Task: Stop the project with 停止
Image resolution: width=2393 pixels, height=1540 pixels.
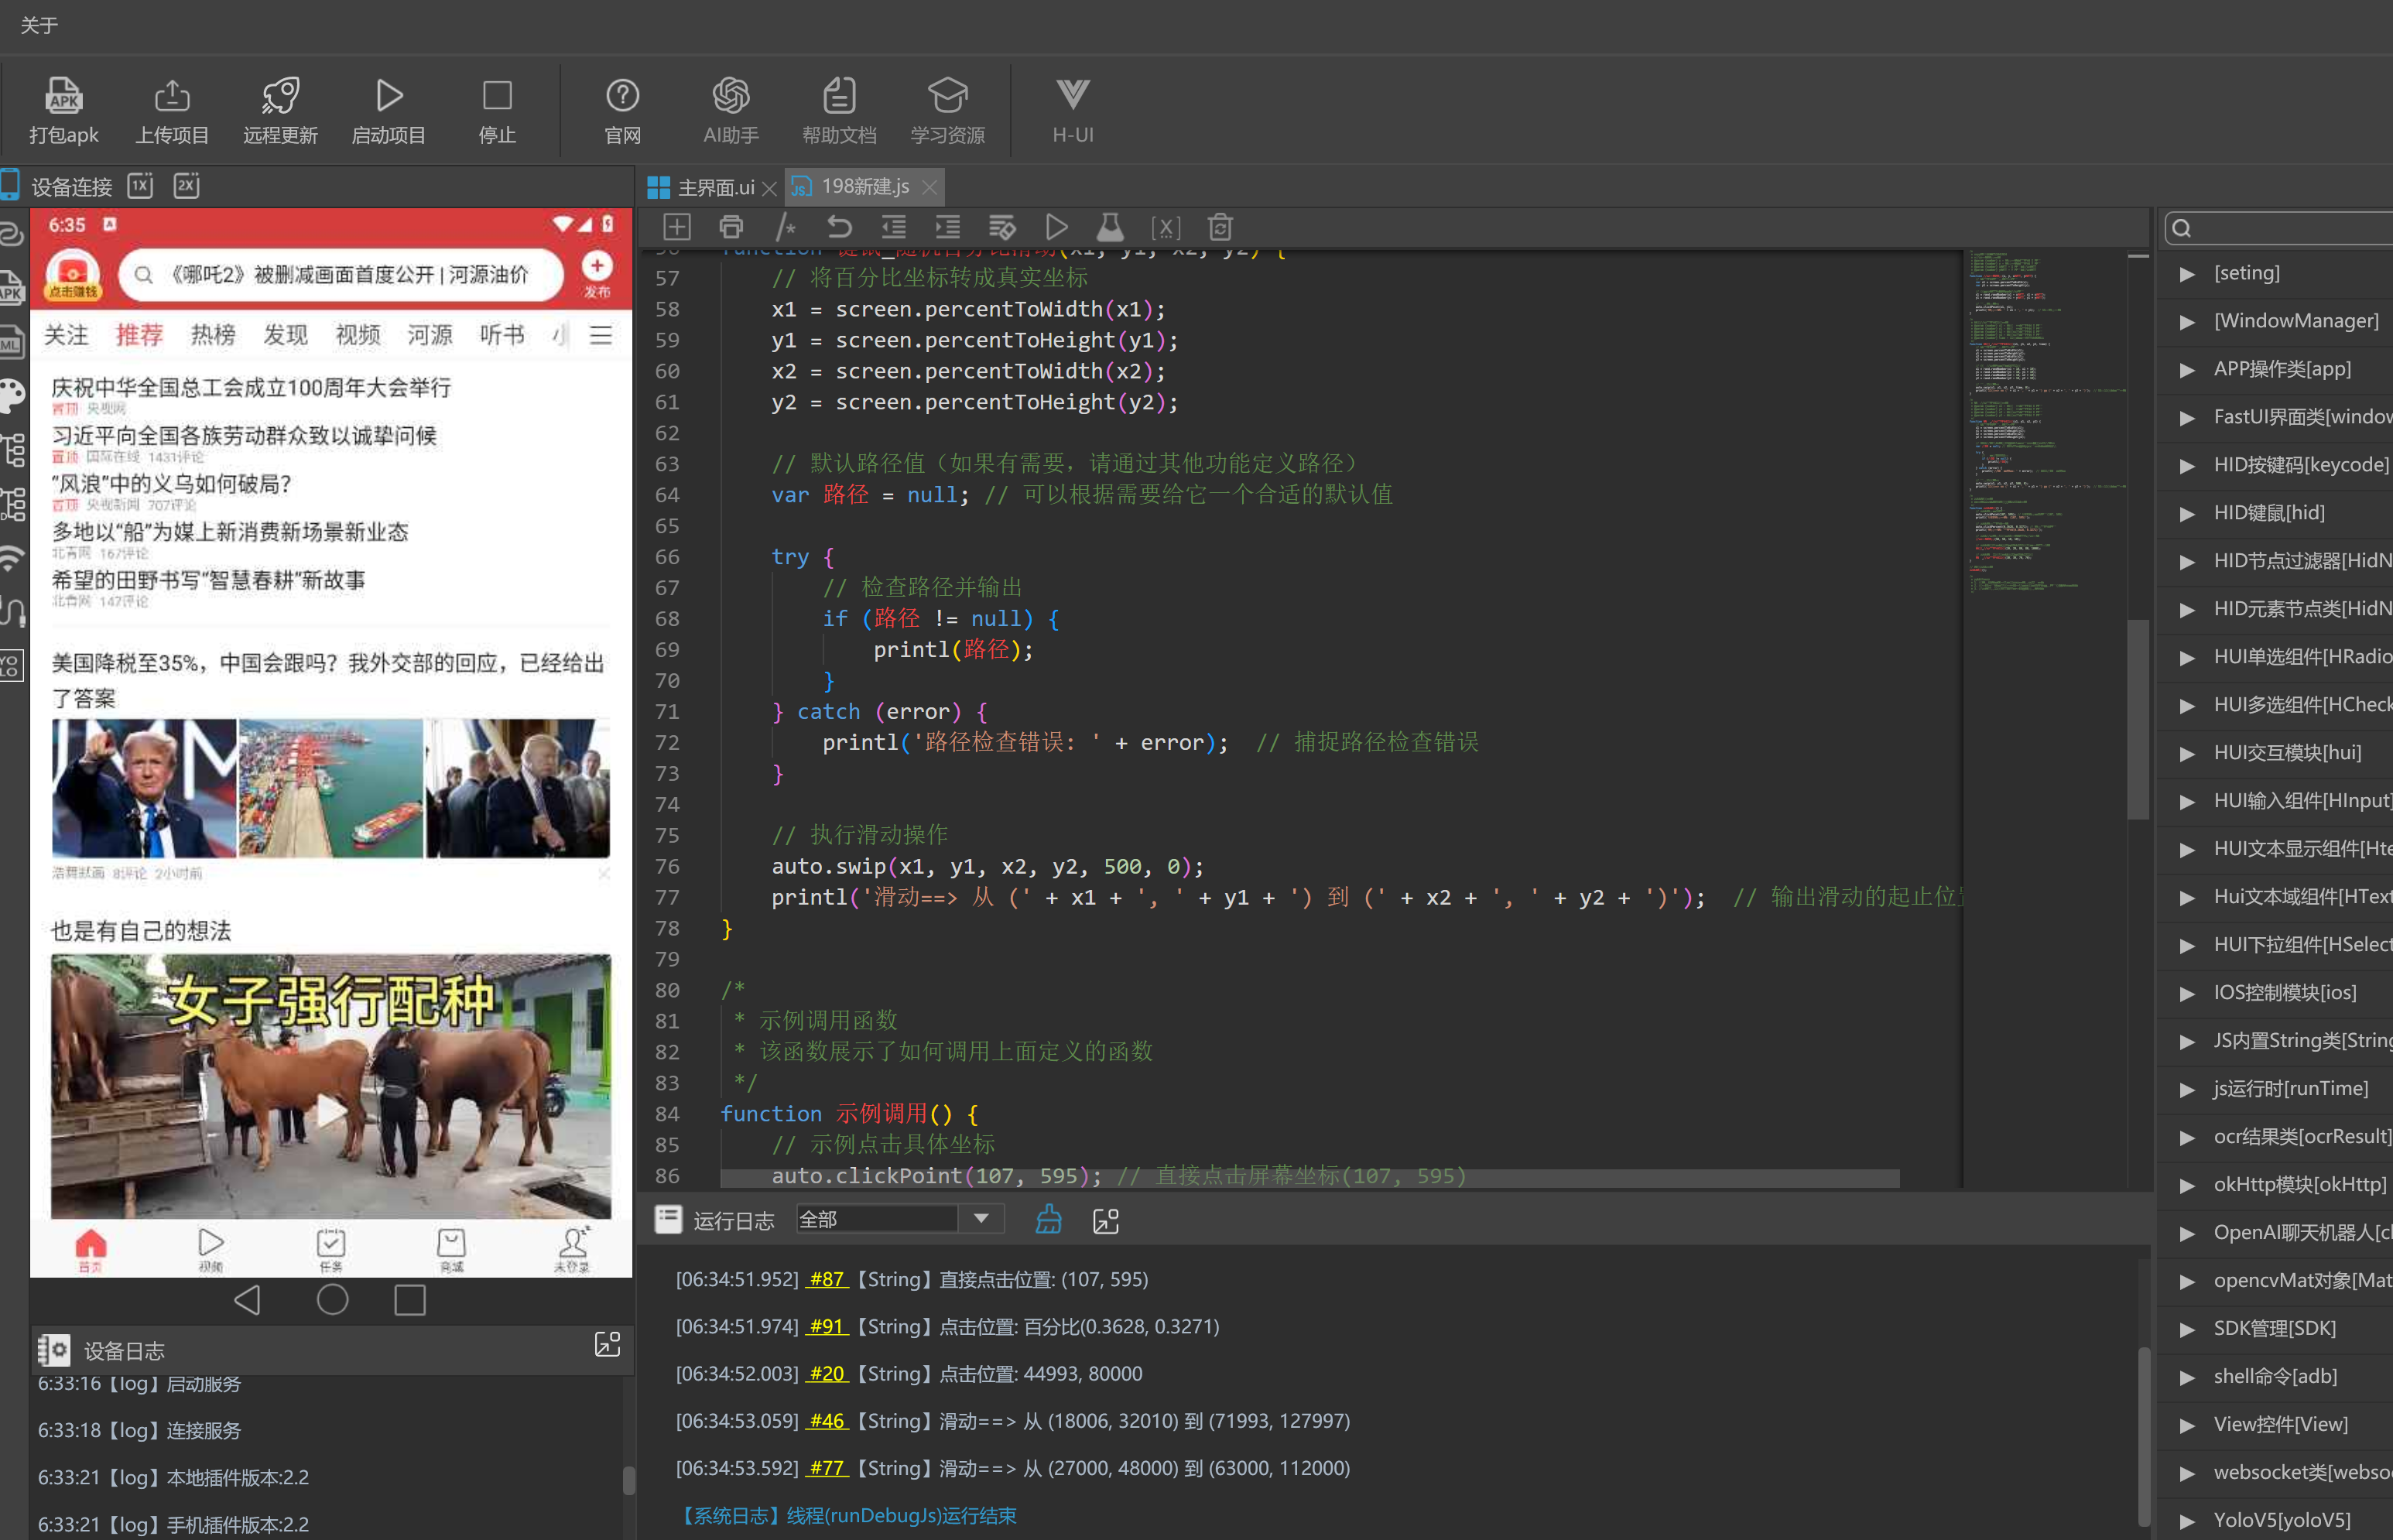Action: pos(497,111)
